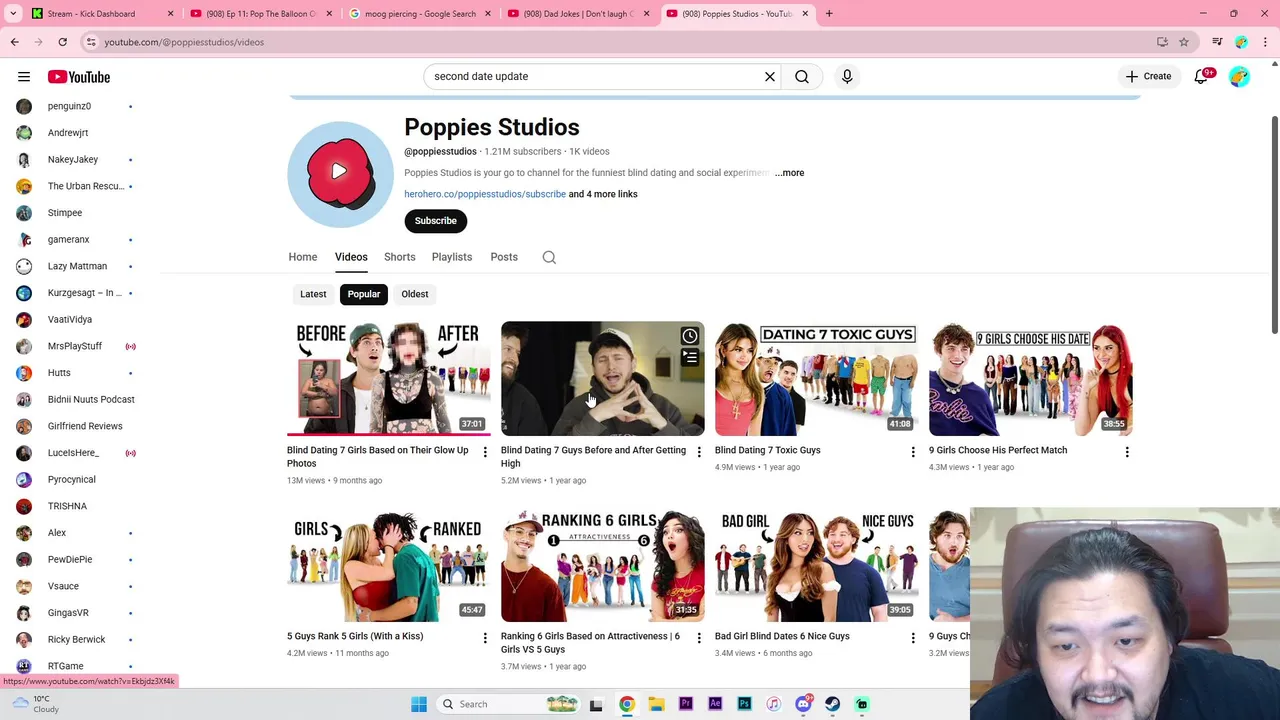Viewport: 1280px width, 720px height.
Task: Select the Popular sort chip
Action: click(x=364, y=294)
